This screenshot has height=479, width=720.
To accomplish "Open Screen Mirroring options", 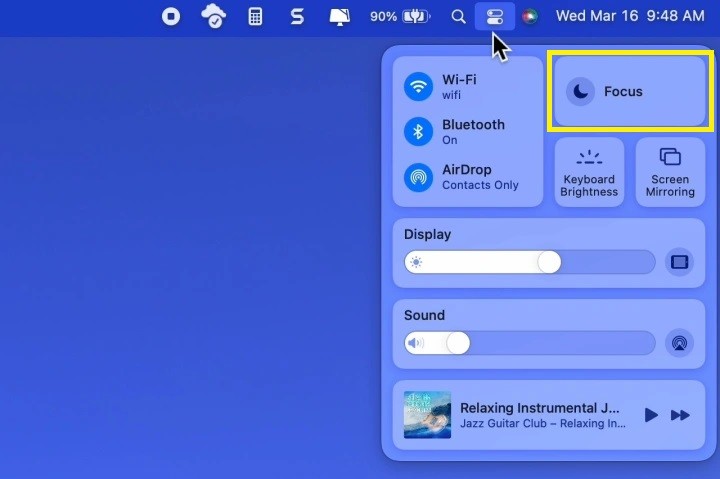I will [x=670, y=172].
